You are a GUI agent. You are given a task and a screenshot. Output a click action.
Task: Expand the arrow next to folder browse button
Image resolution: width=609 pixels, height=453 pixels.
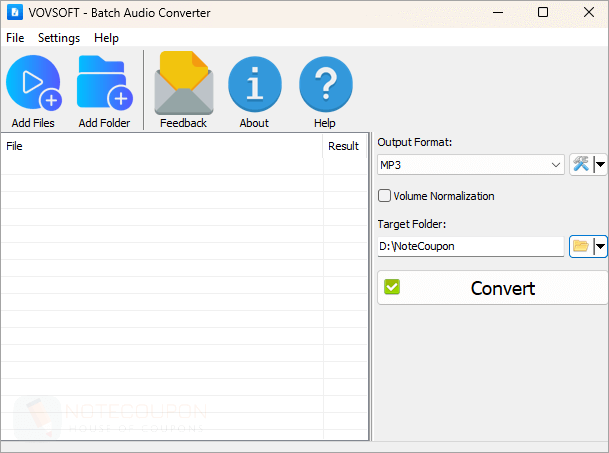(x=600, y=246)
